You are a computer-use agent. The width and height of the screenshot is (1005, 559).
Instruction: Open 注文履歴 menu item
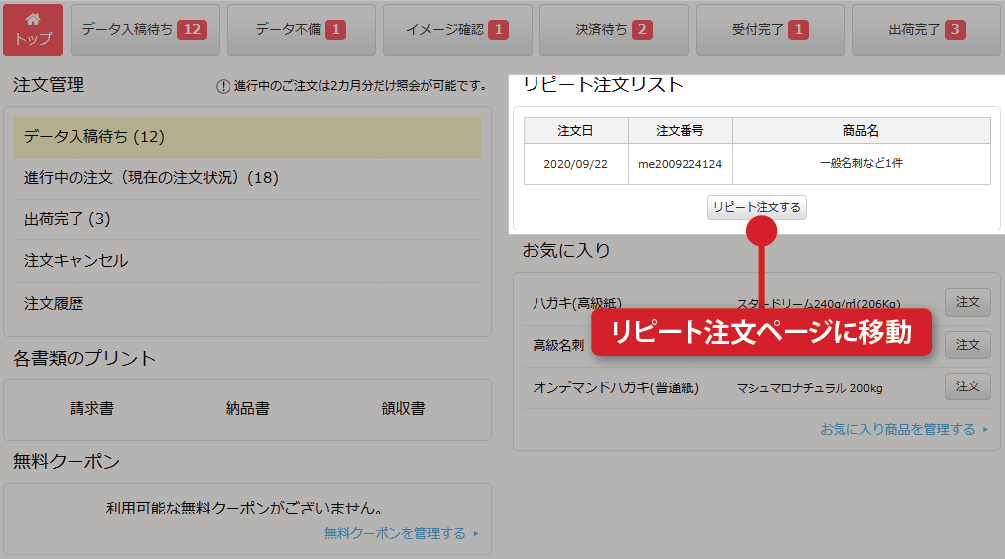pos(247,303)
